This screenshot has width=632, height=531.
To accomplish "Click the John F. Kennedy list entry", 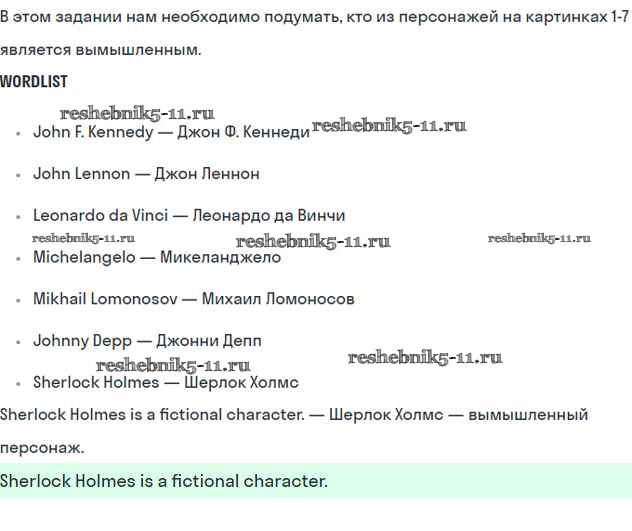I will (x=171, y=132).
